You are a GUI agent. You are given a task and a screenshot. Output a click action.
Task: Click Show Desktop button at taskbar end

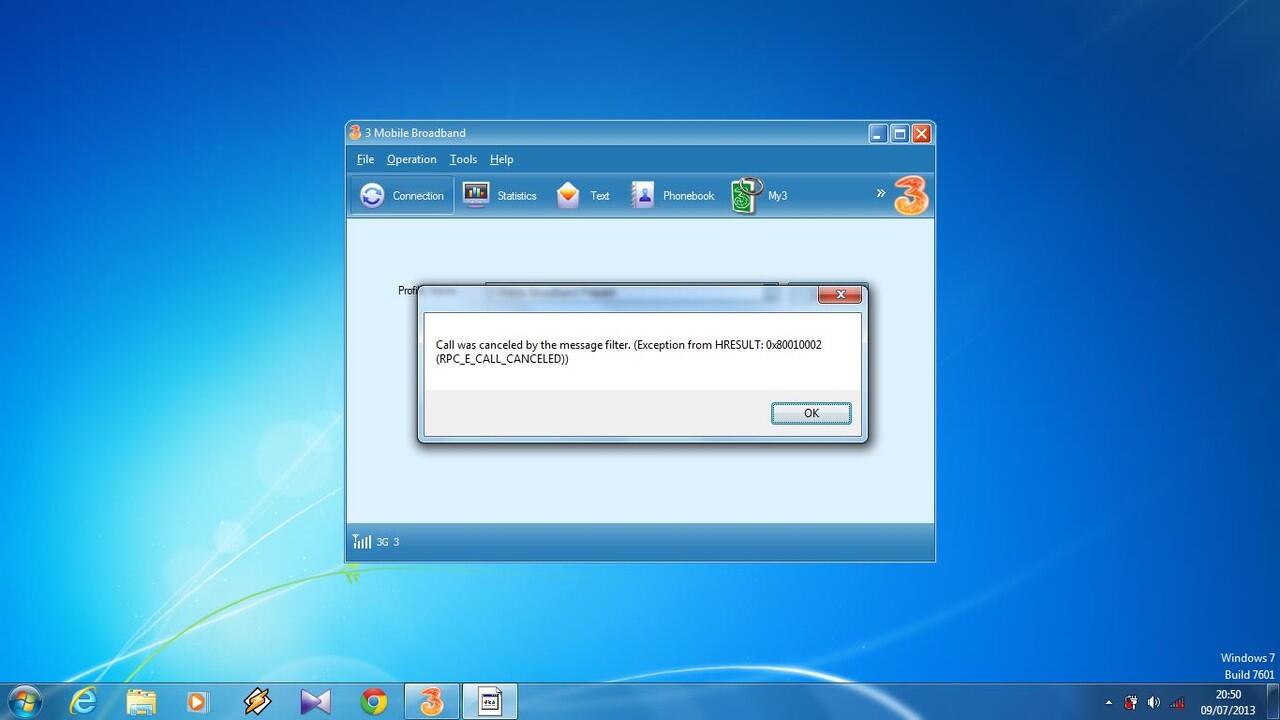[x=1272, y=702]
